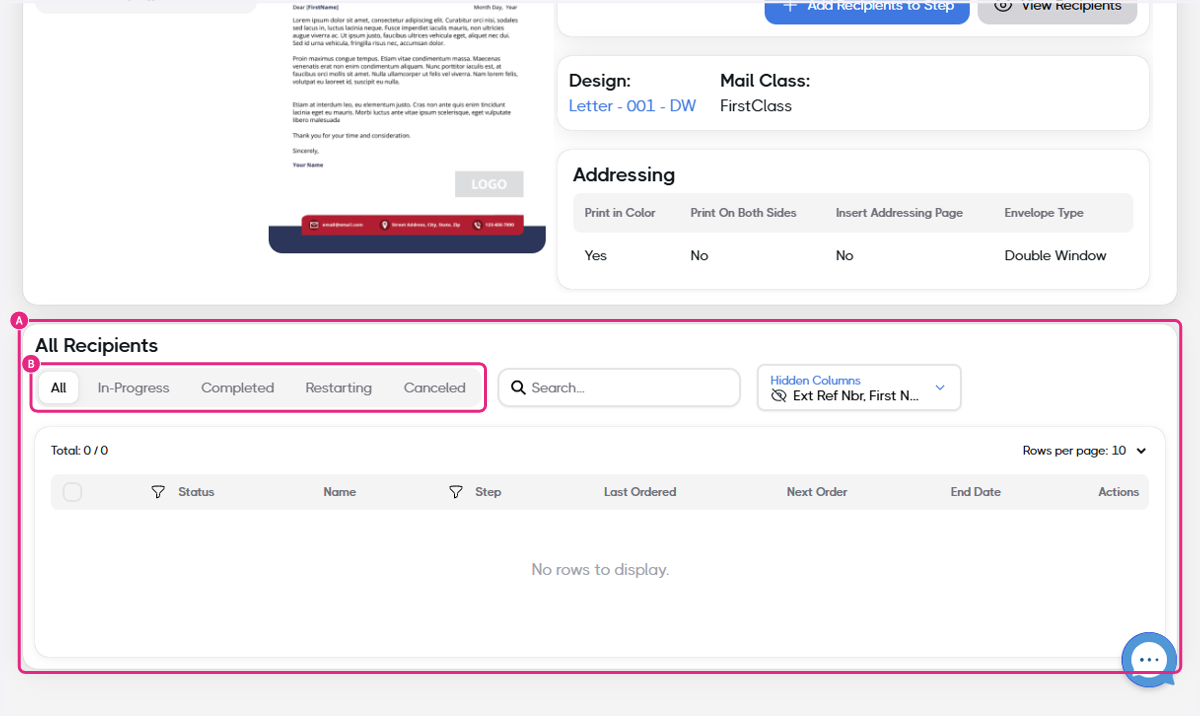The image size is (1200, 716).
Task: Click the Total: 0 / 0 count text
Action: click(x=80, y=451)
